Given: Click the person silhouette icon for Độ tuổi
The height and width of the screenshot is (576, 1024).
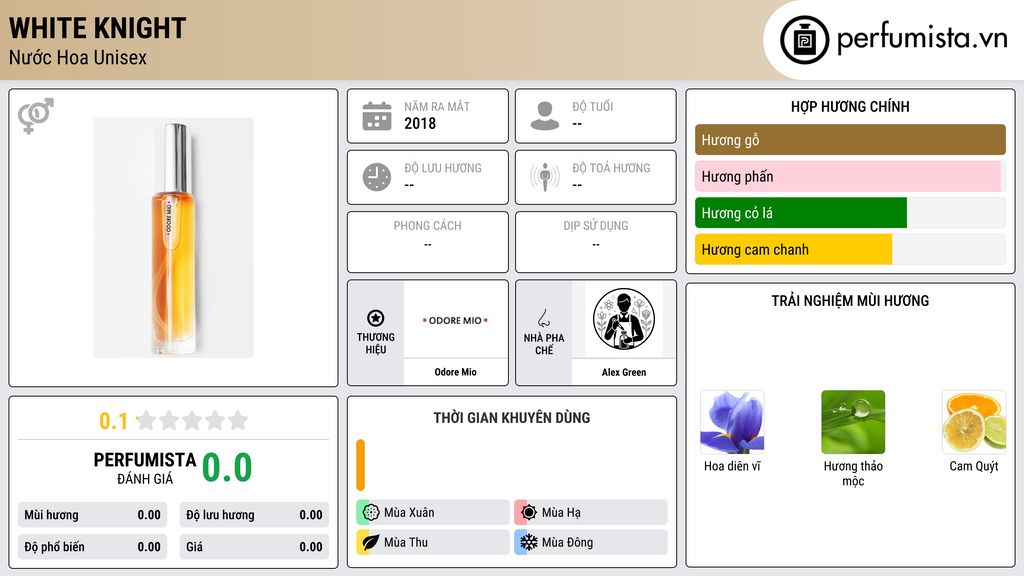Looking at the screenshot, I should click(545, 116).
